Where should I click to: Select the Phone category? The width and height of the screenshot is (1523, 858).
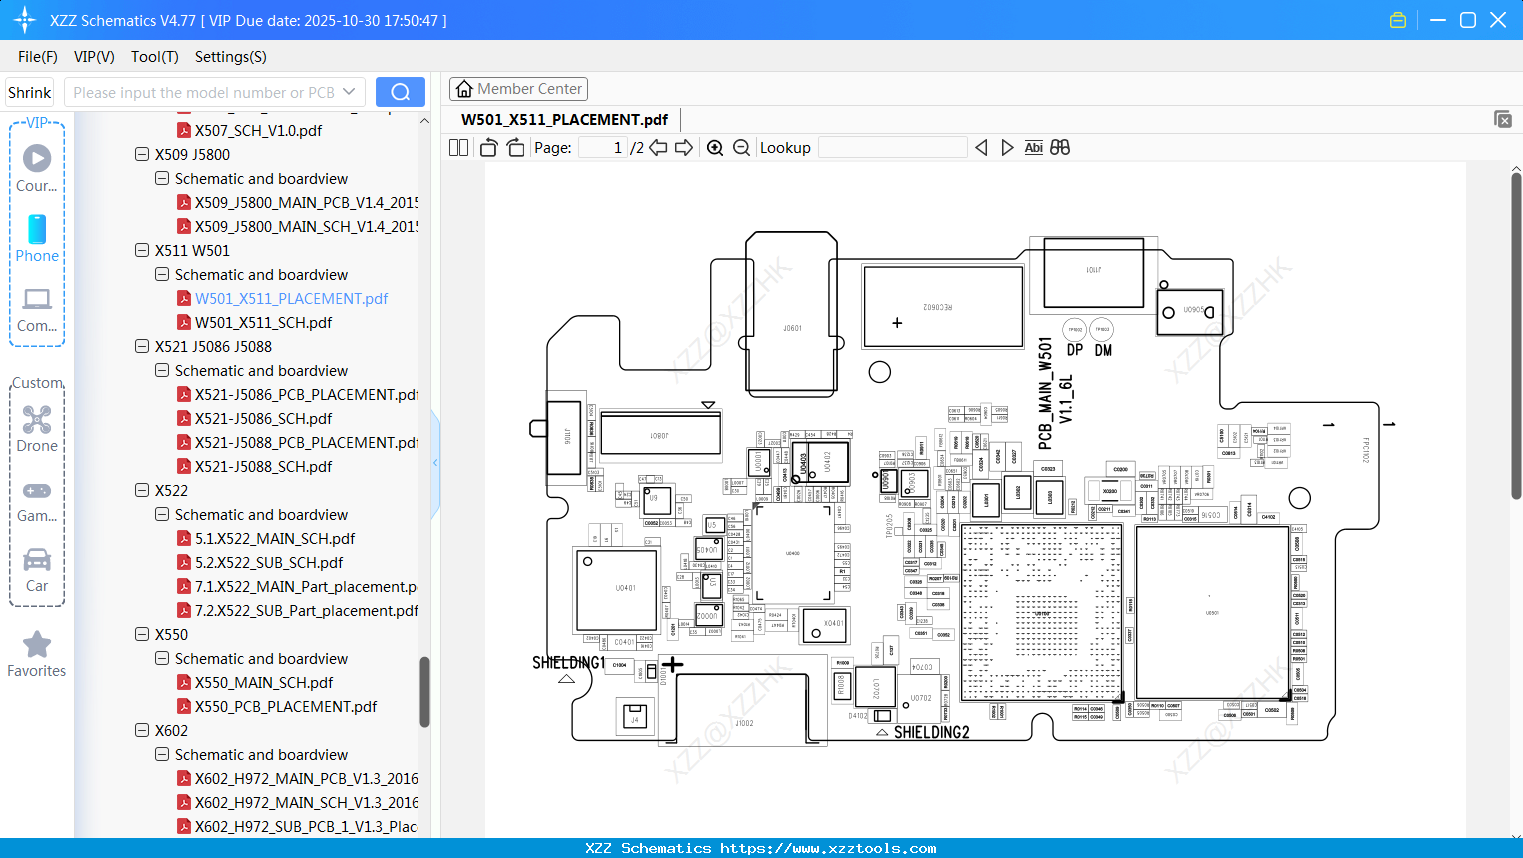click(x=37, y=239)
